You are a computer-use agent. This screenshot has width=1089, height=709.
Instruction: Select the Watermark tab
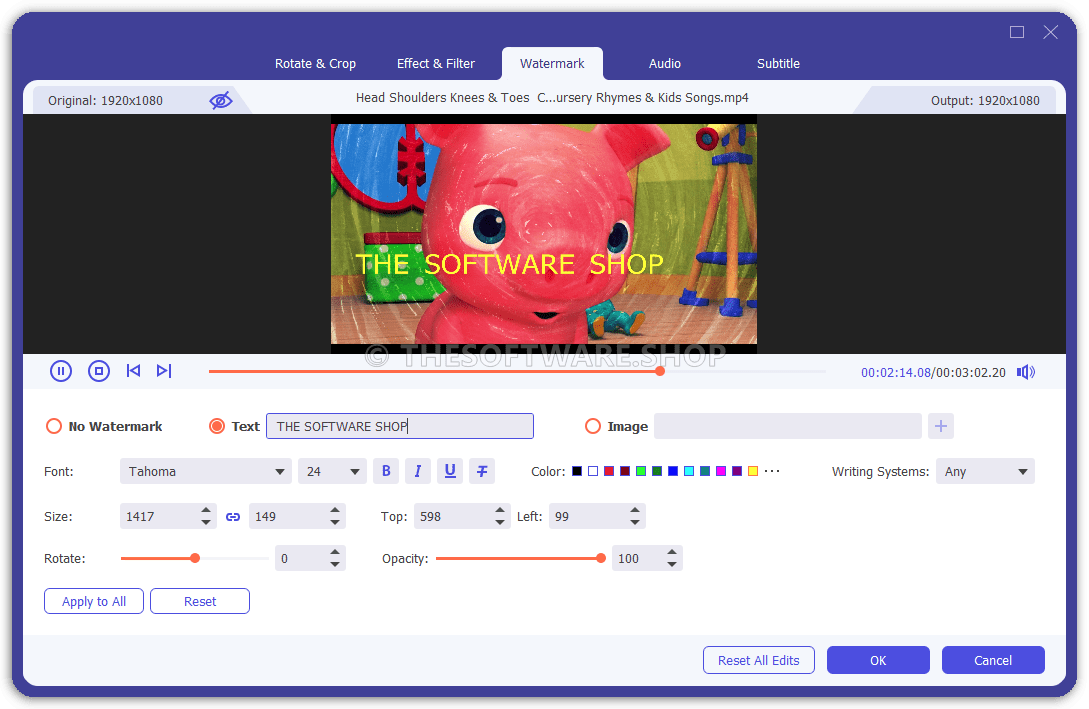(x=552, y=64)
